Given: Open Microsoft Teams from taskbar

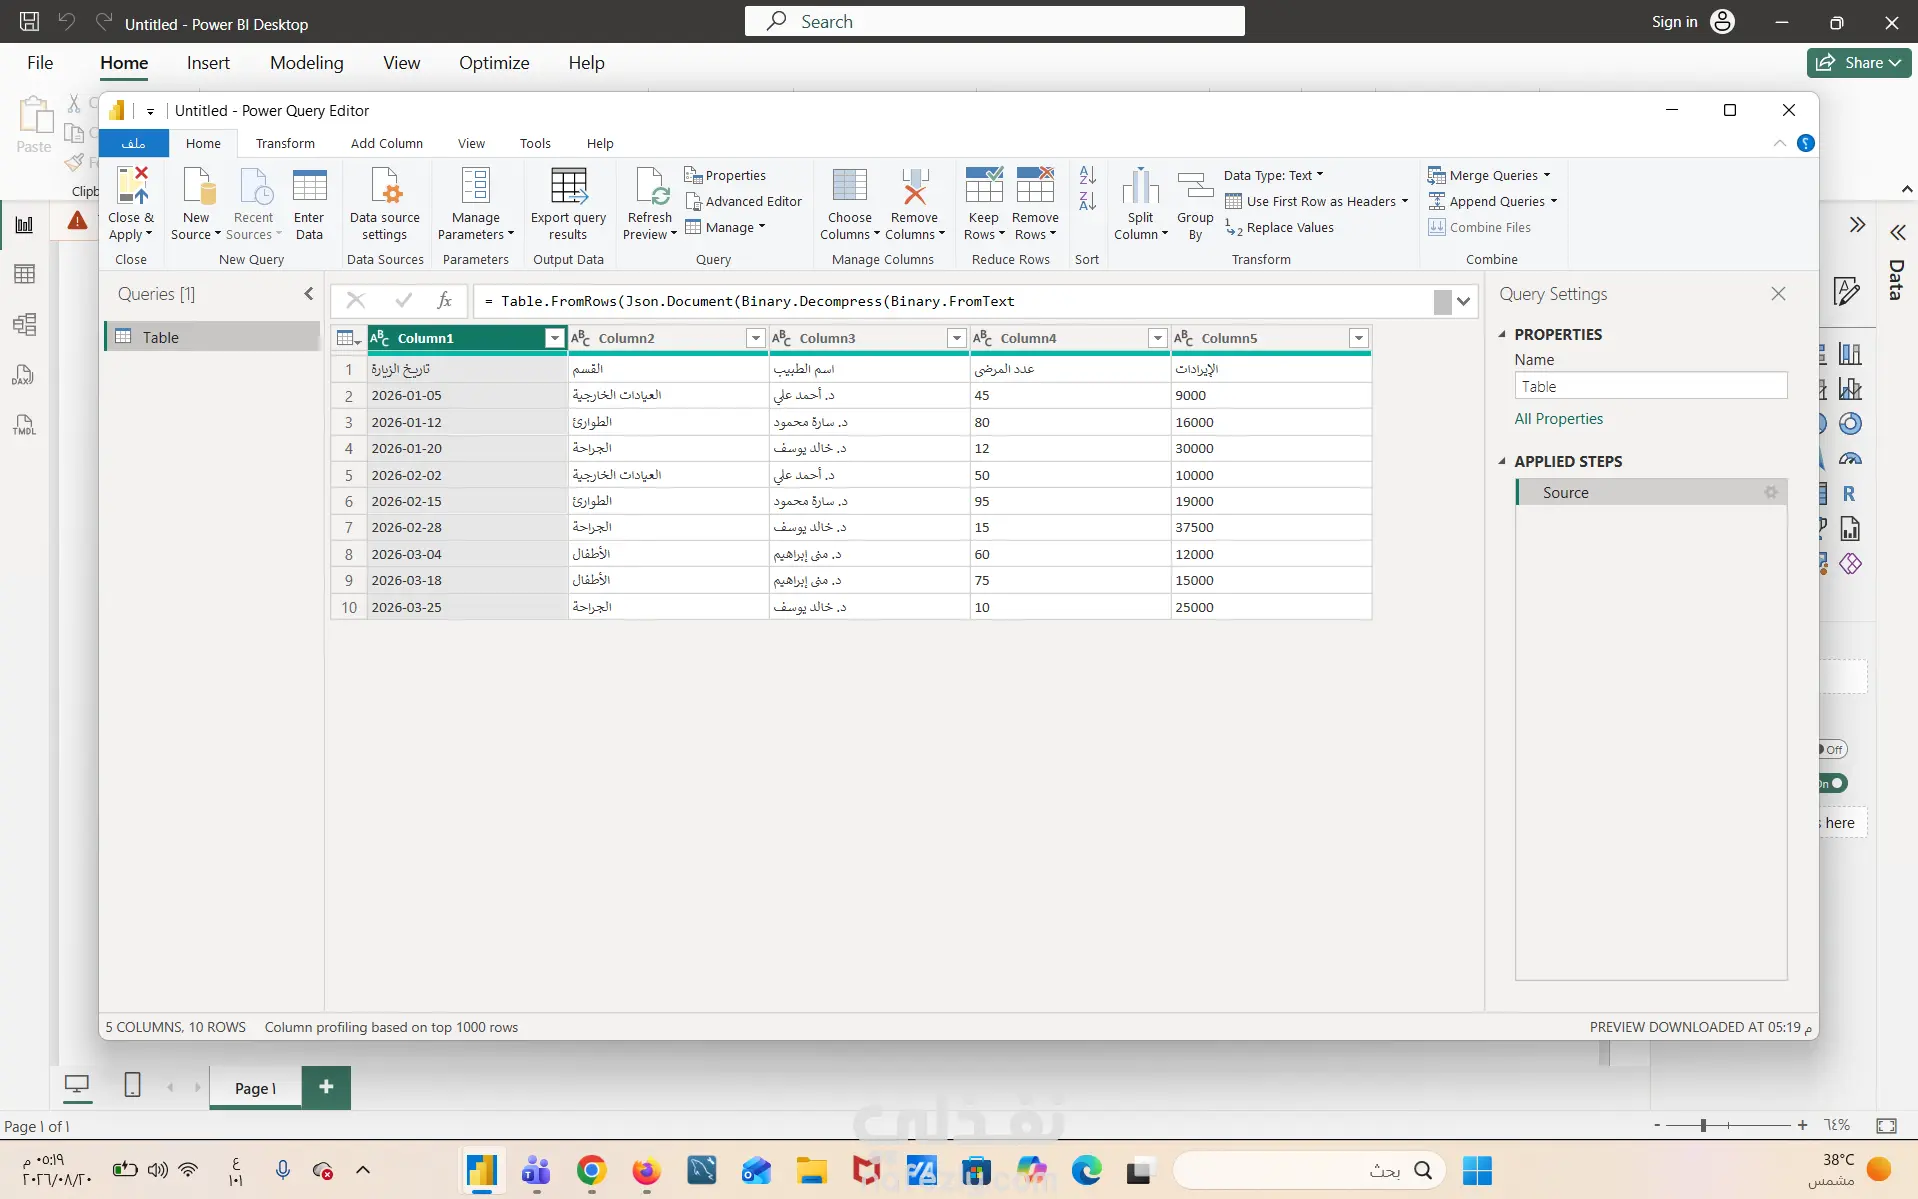Looking at the screenshot, I should 536,1170.
